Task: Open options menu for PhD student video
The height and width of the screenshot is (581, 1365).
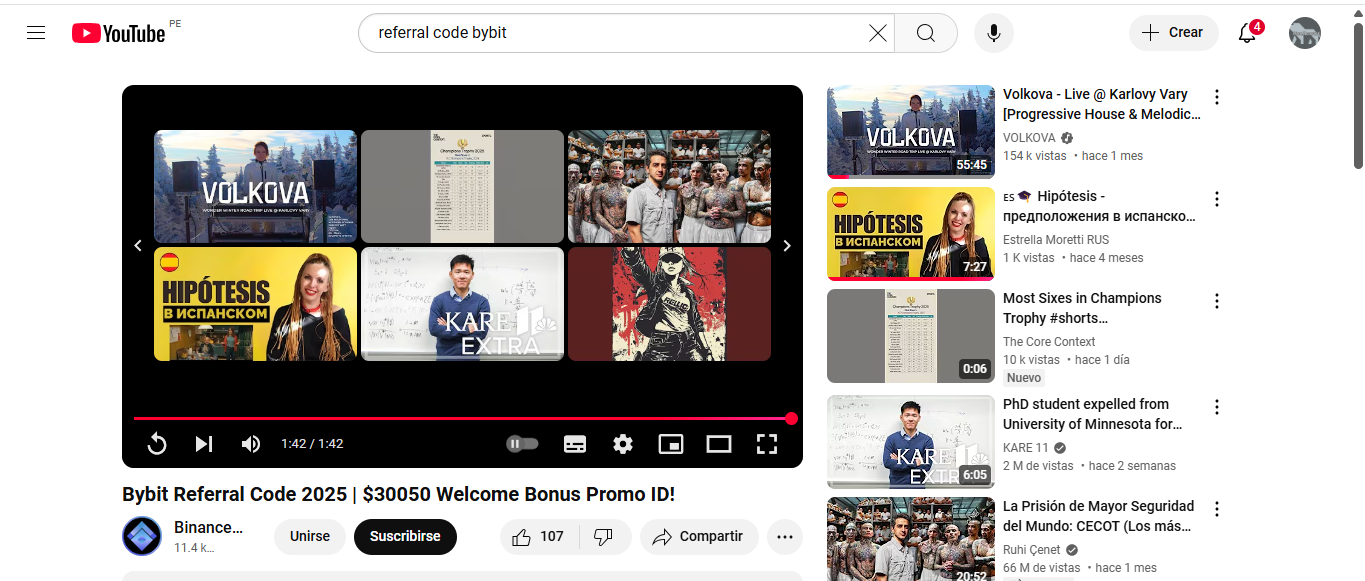Action: [x=1217, y=407]
